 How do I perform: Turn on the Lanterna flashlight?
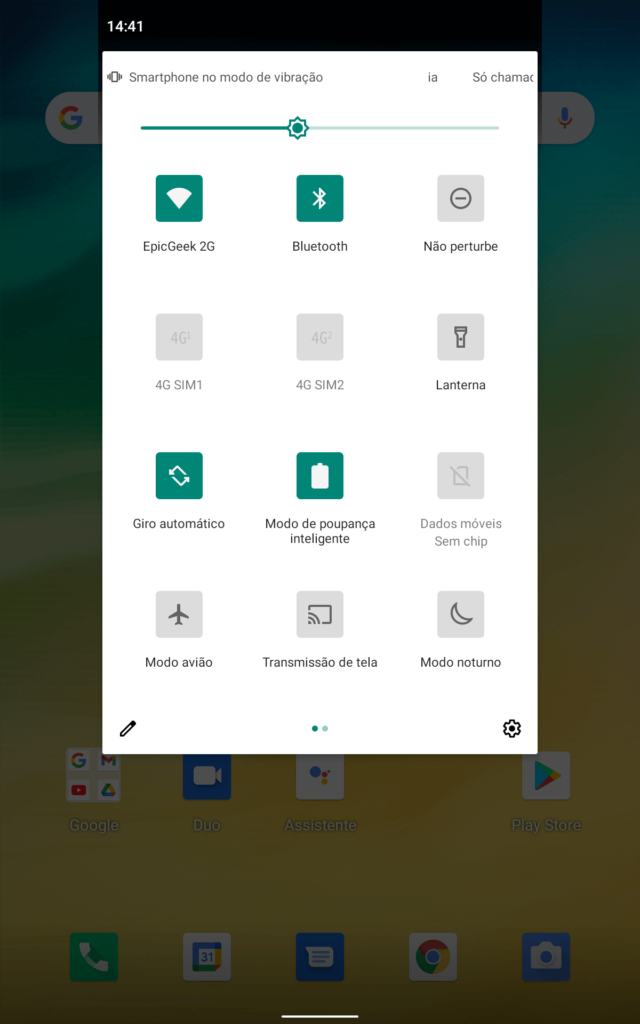(x=461, y=337)
